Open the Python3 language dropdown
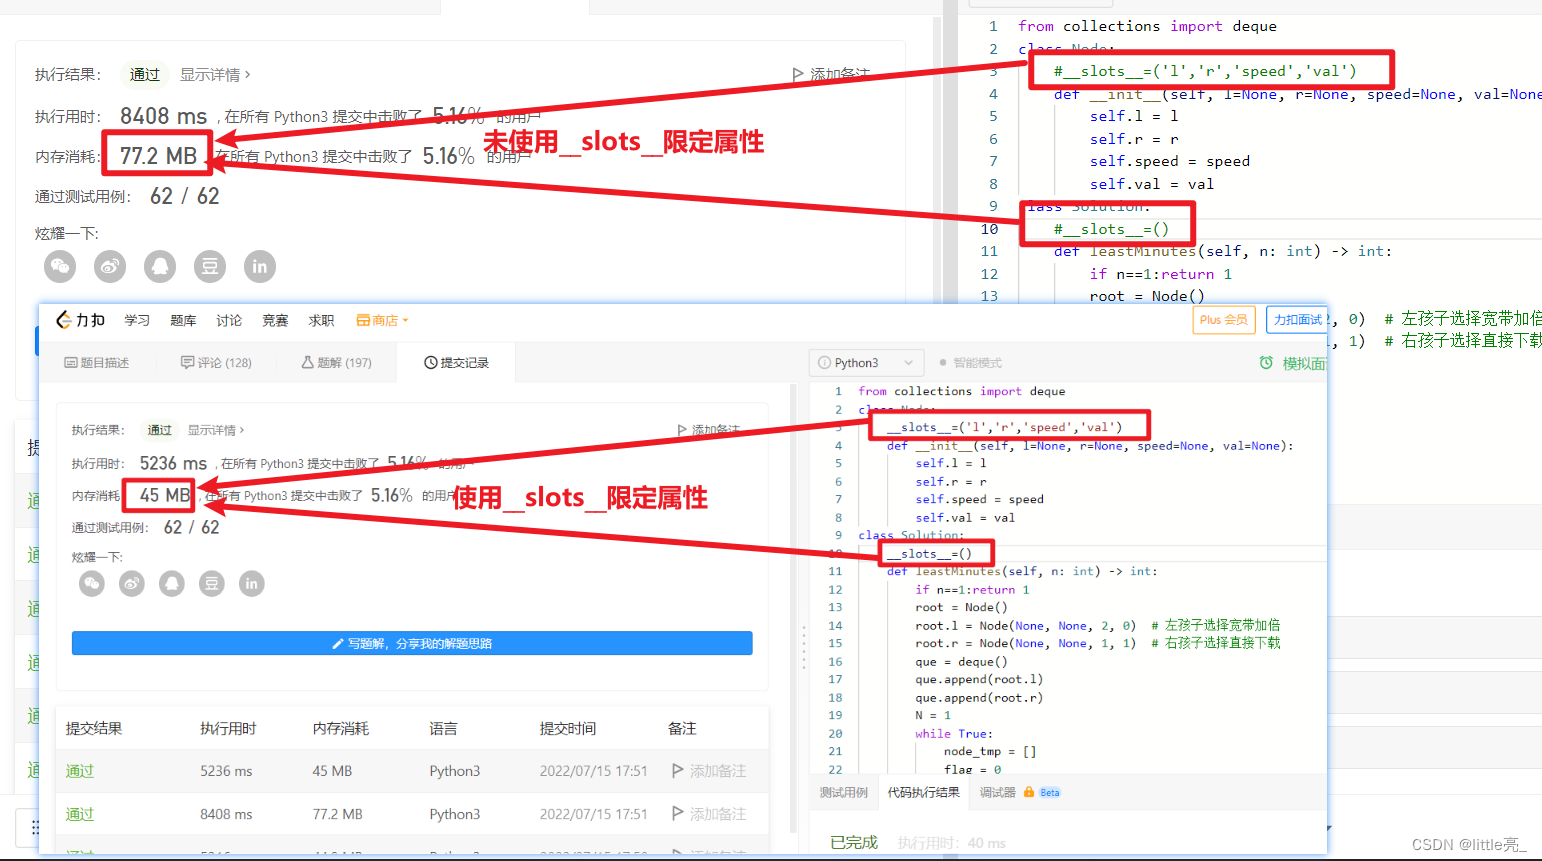The width and height of the screenshot is (1542, 861). pos(866,362)
